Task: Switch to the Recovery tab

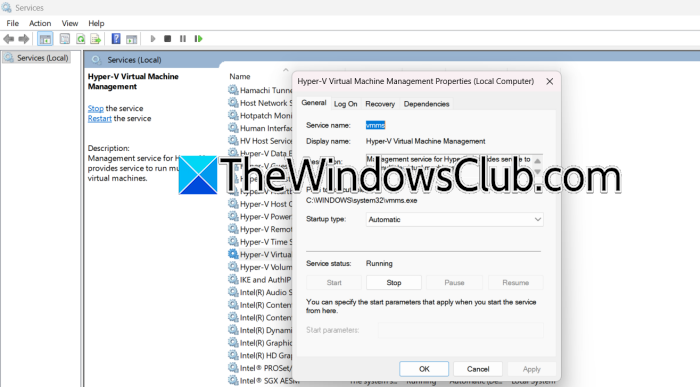Action: click(380, 104)
